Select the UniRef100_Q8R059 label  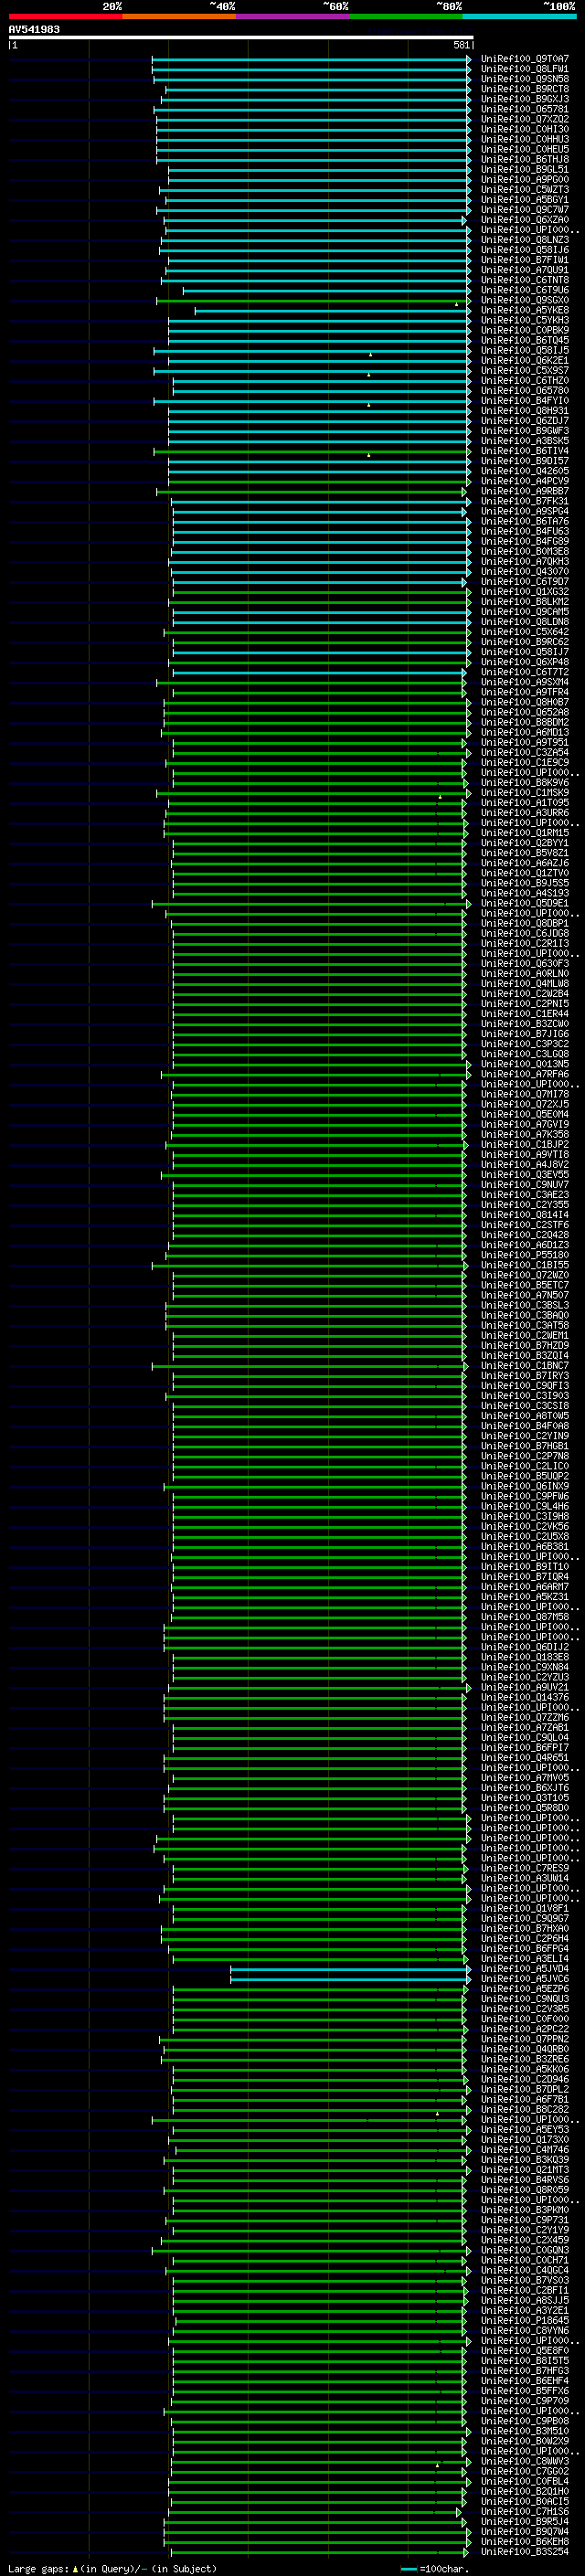[524, 2189]
